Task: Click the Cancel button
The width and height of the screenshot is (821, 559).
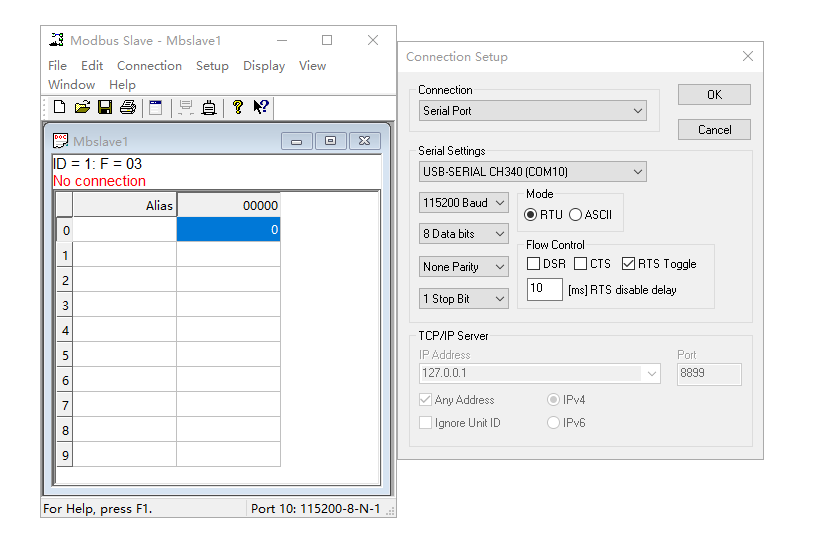Action: click(x=714, y=130)
